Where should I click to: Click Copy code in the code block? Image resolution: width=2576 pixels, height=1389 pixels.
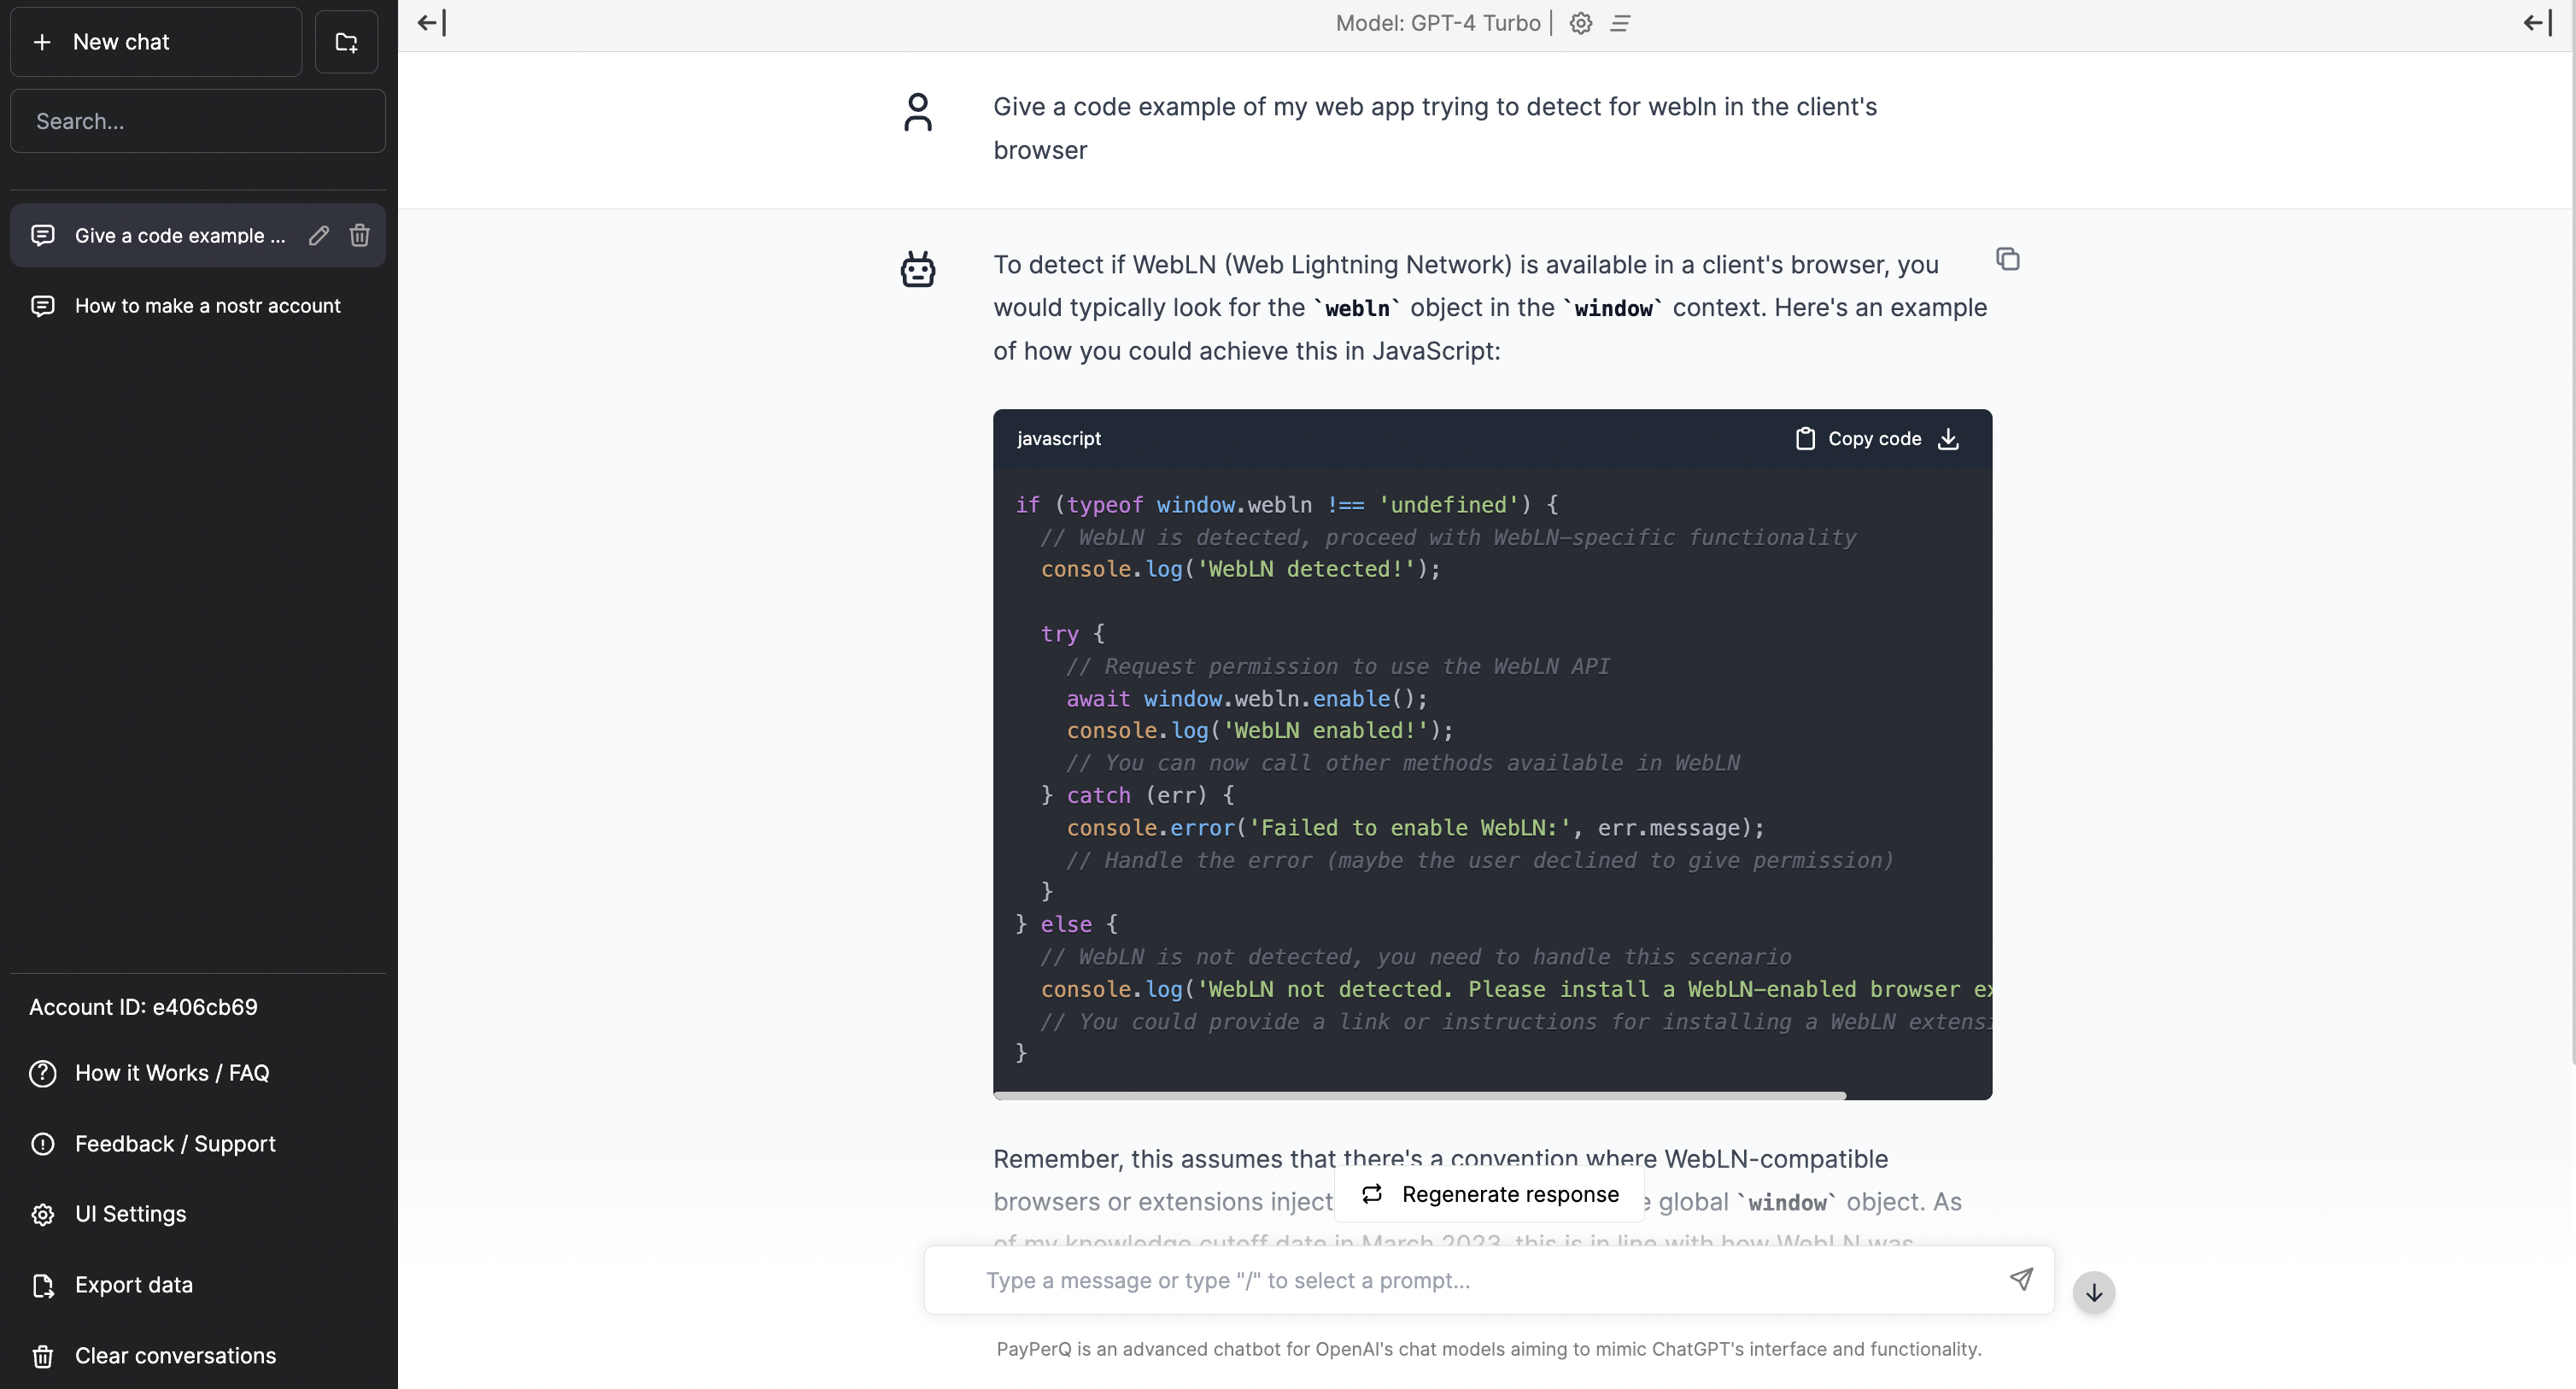pyautogui.click(x=1859, y=439)
